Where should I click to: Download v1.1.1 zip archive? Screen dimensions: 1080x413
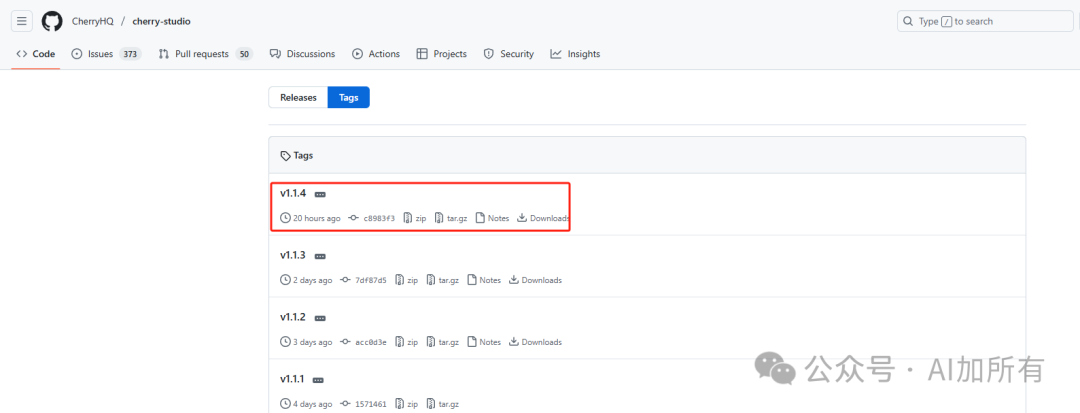(406, 404)
